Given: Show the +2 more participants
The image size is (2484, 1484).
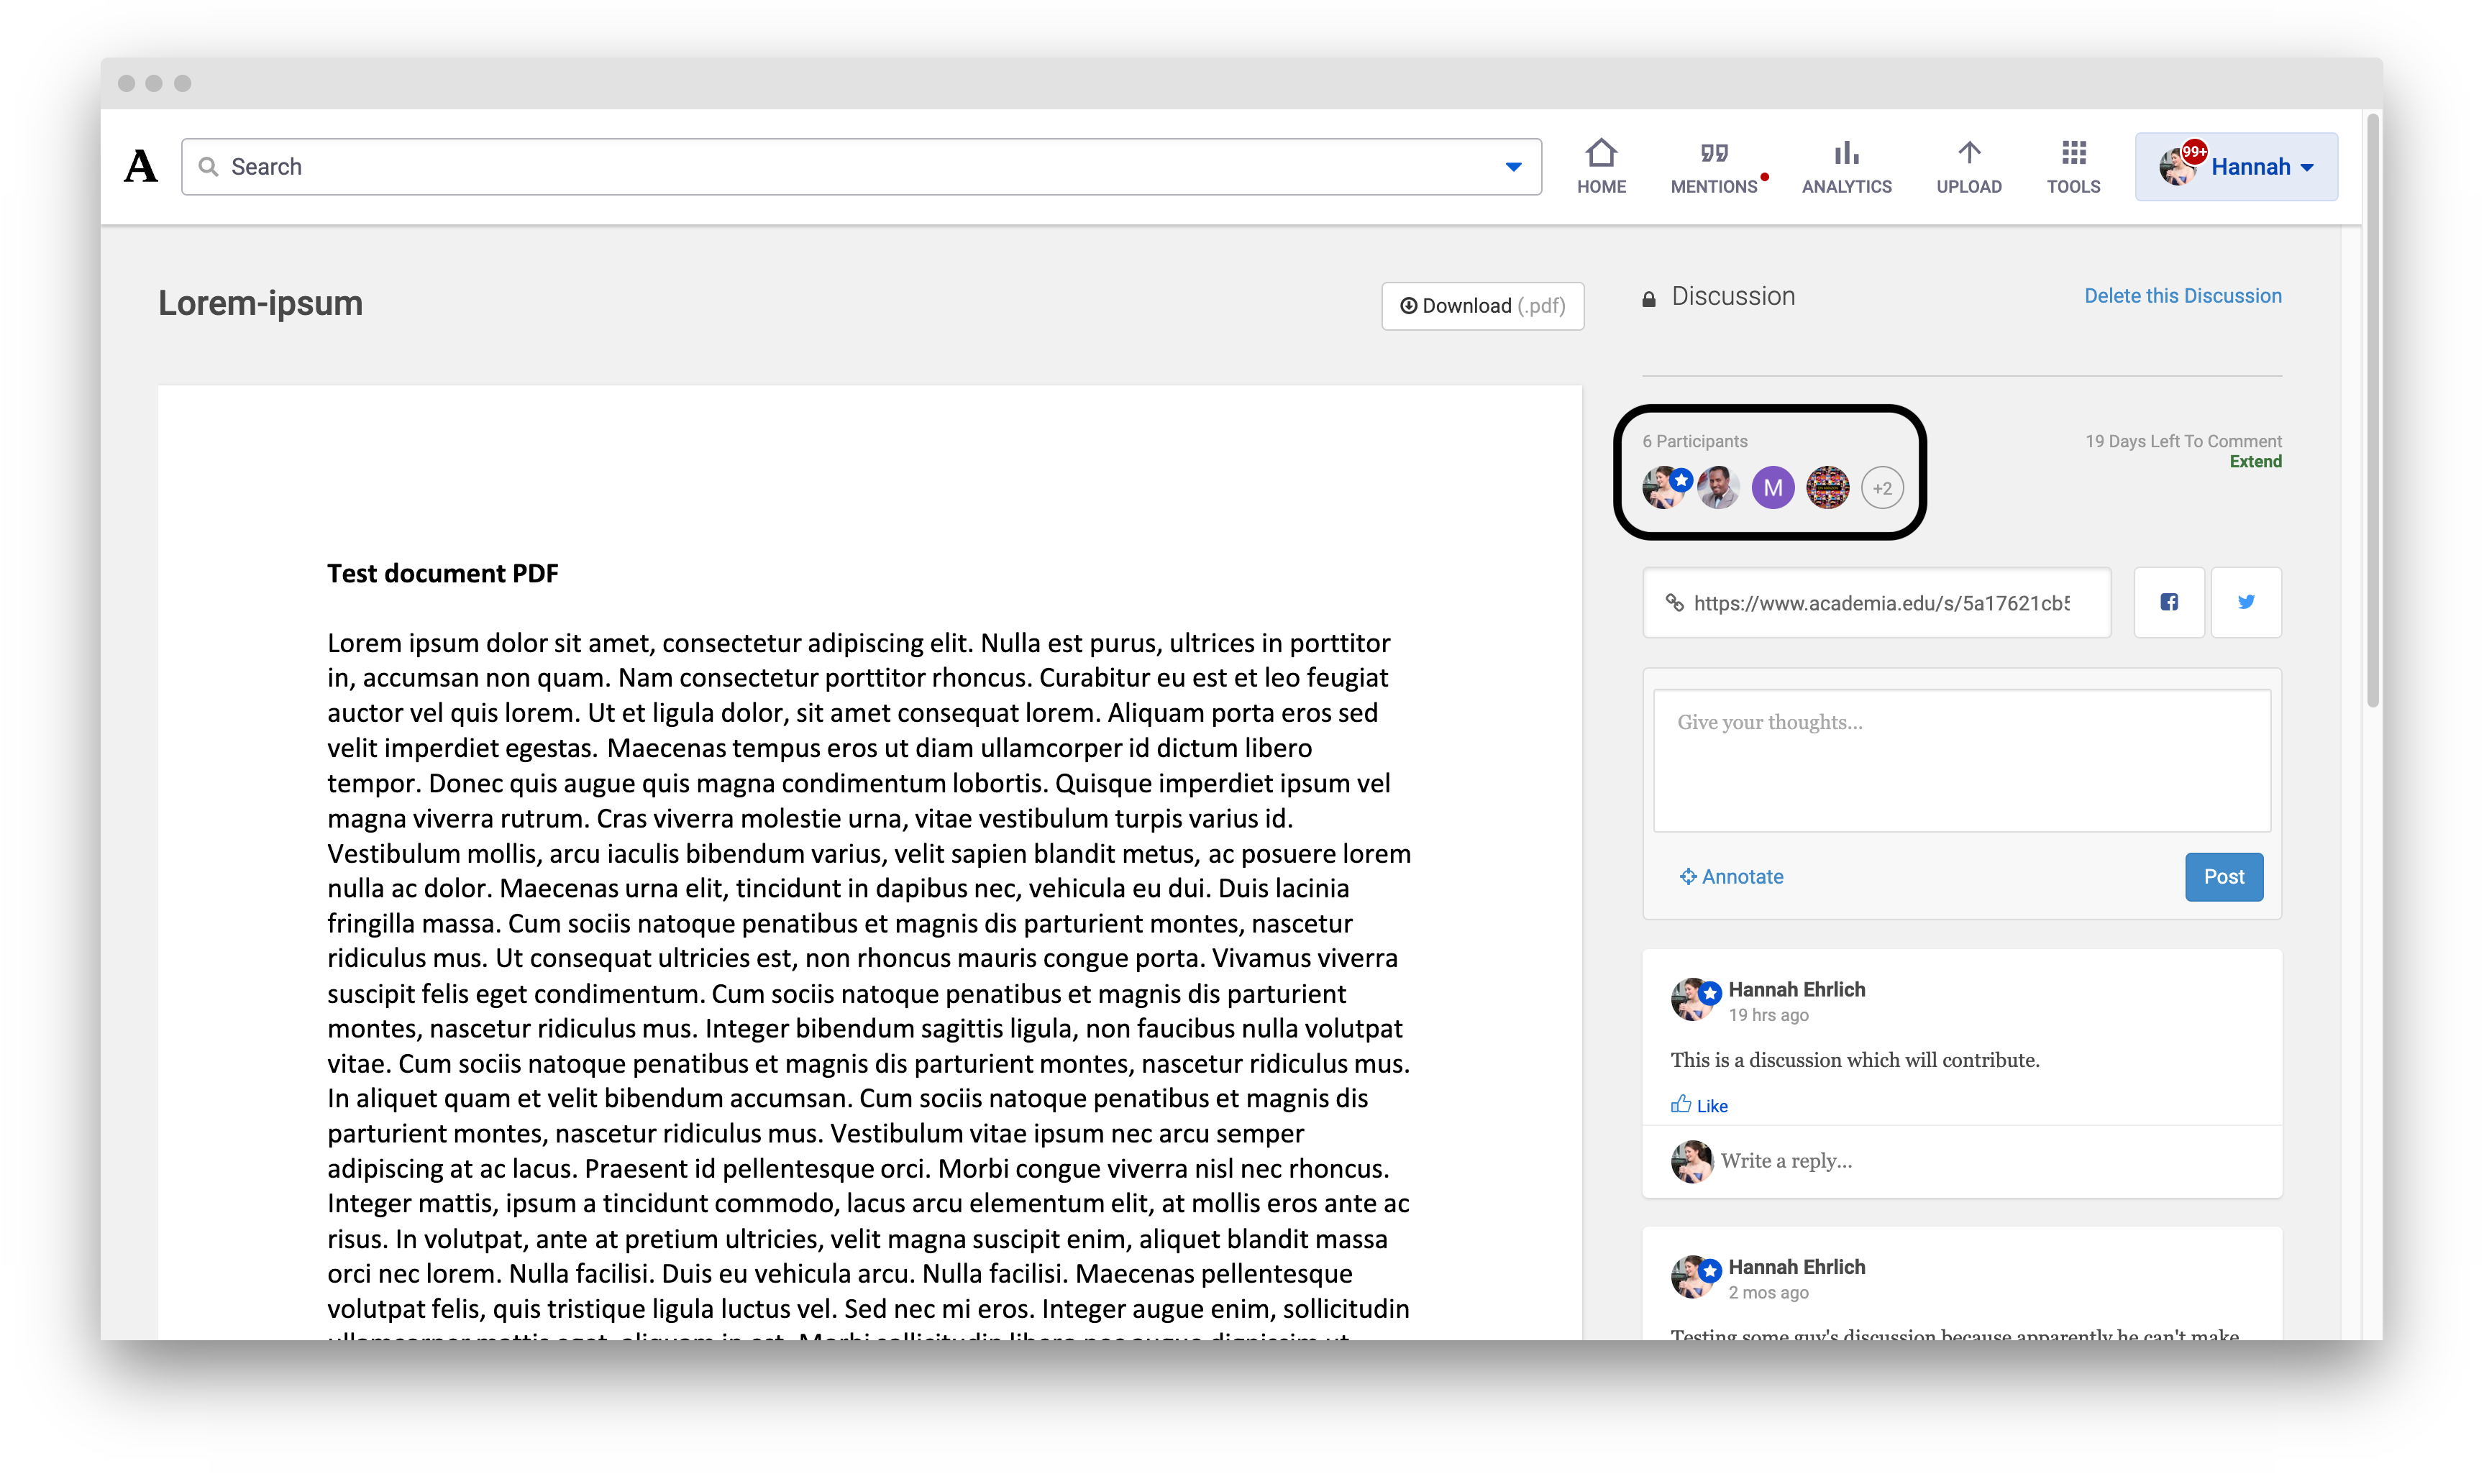Looking at the screenshot, I should (1882, 488).
